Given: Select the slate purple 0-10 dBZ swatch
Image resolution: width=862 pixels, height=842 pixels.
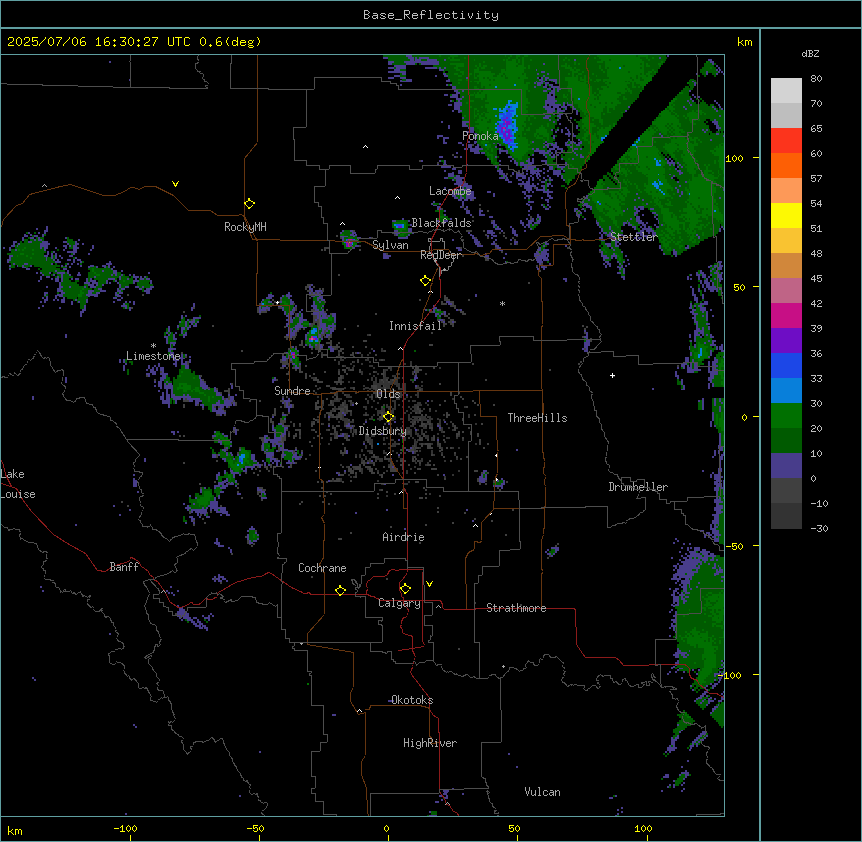Looking at the screenshot, I should [786, 466].
